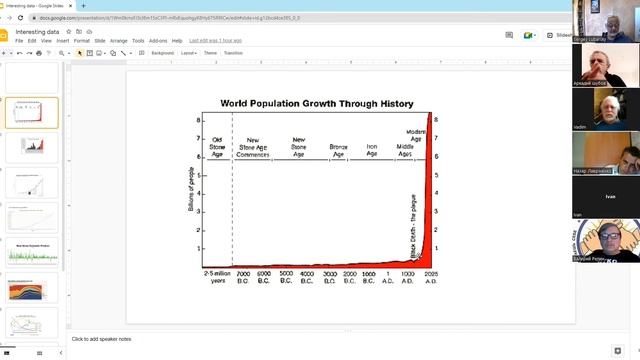The height and width of the screenshot is (360, 640).
Task: Select the green oscillating line chart thumbnail
Action: pyautogui.click(x=32, y=253)
